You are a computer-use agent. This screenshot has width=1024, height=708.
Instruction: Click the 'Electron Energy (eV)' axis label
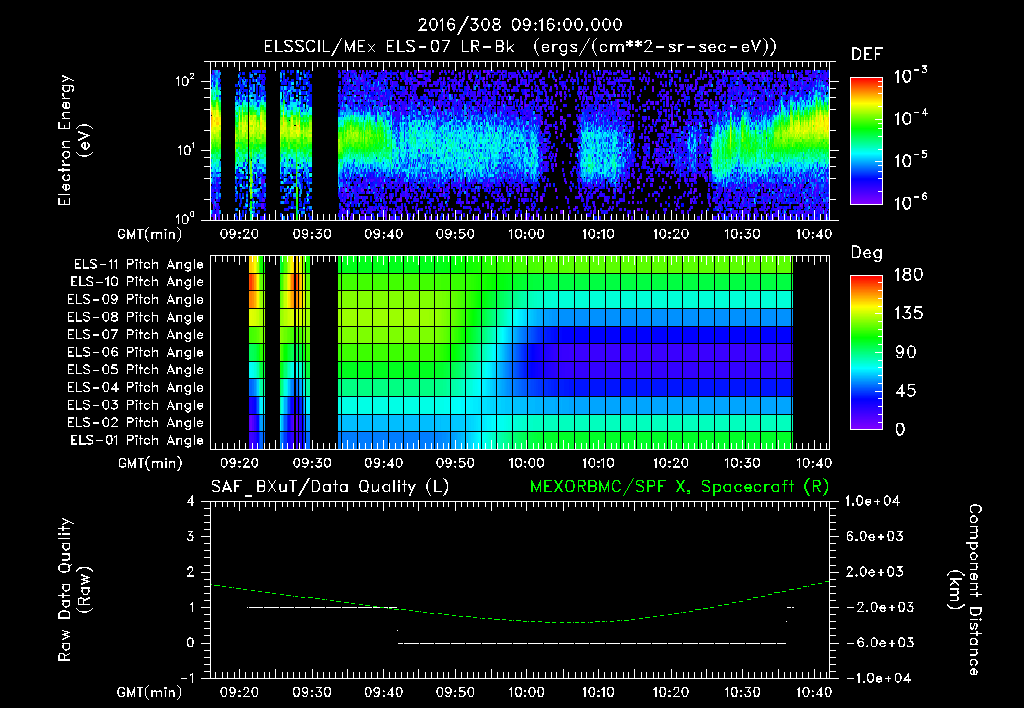(73, 140)
